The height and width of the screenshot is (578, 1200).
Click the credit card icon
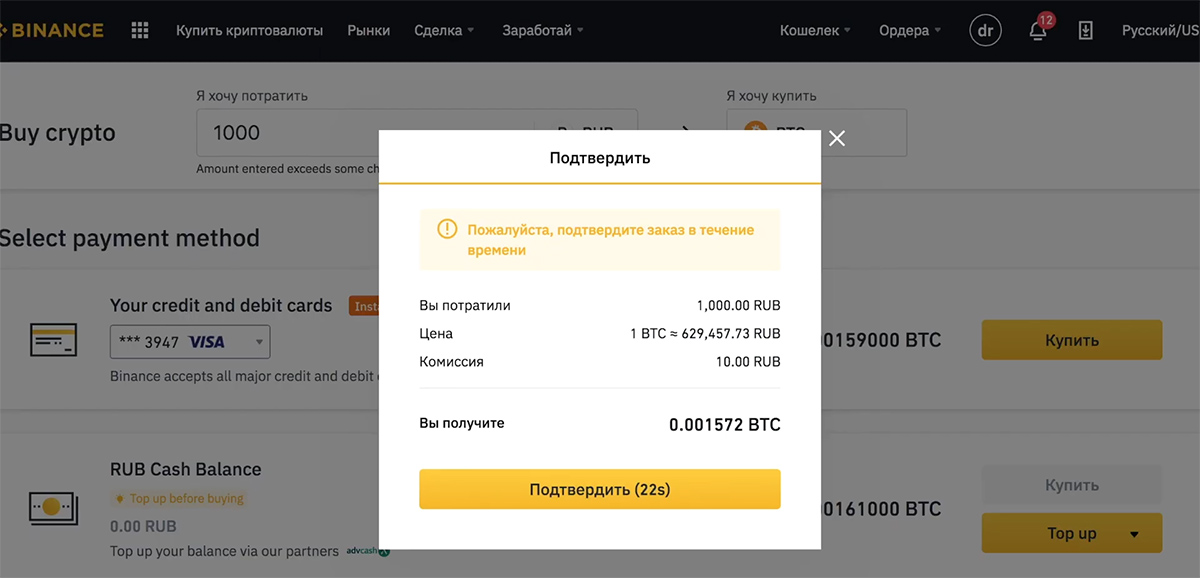(x=53, y=341)
